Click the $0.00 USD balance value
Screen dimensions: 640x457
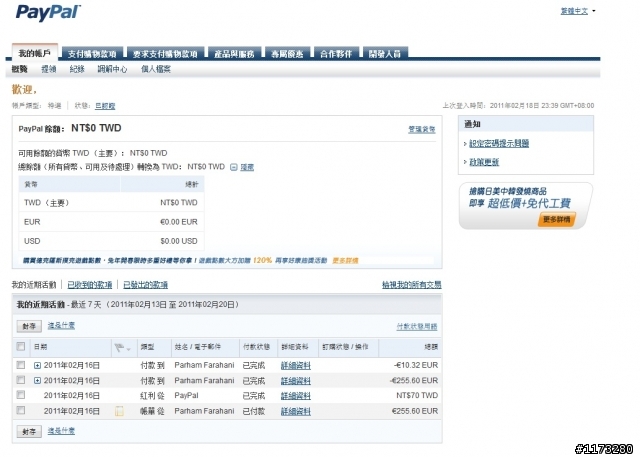click(x=179, y=241)
